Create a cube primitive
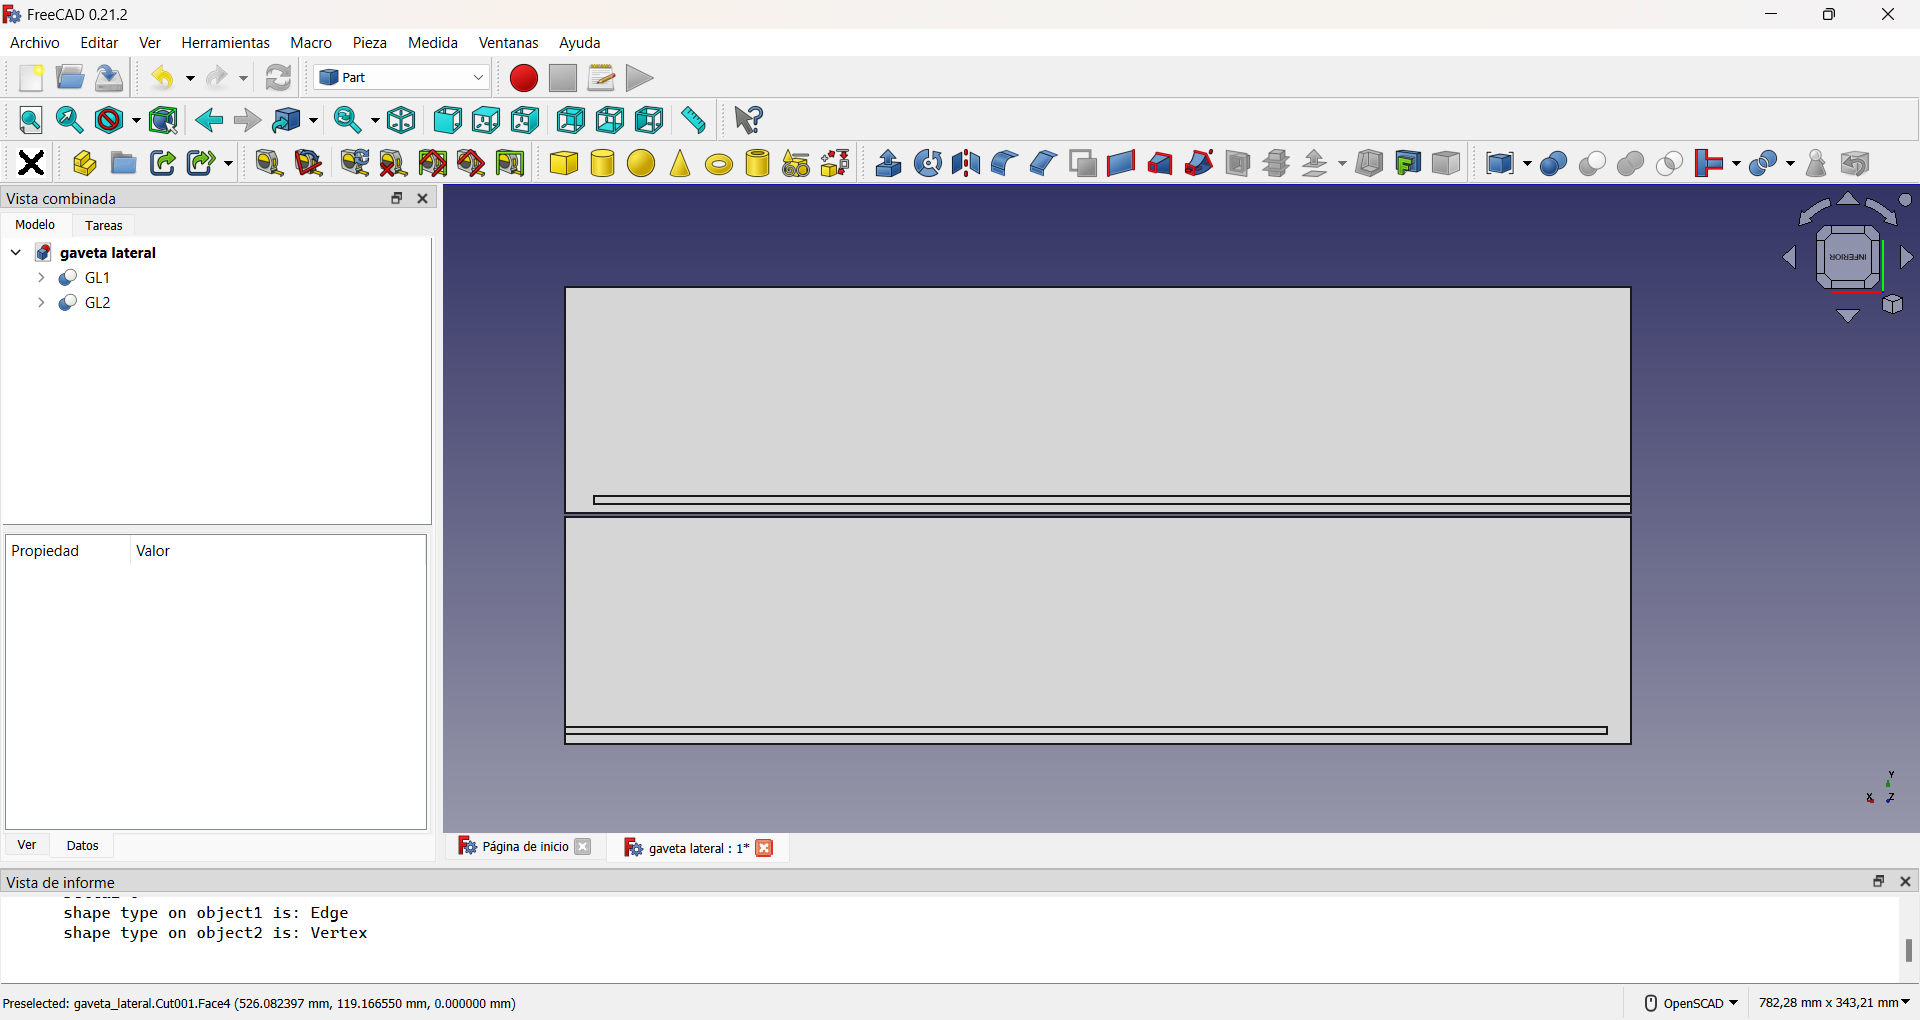 coord(564,163)
